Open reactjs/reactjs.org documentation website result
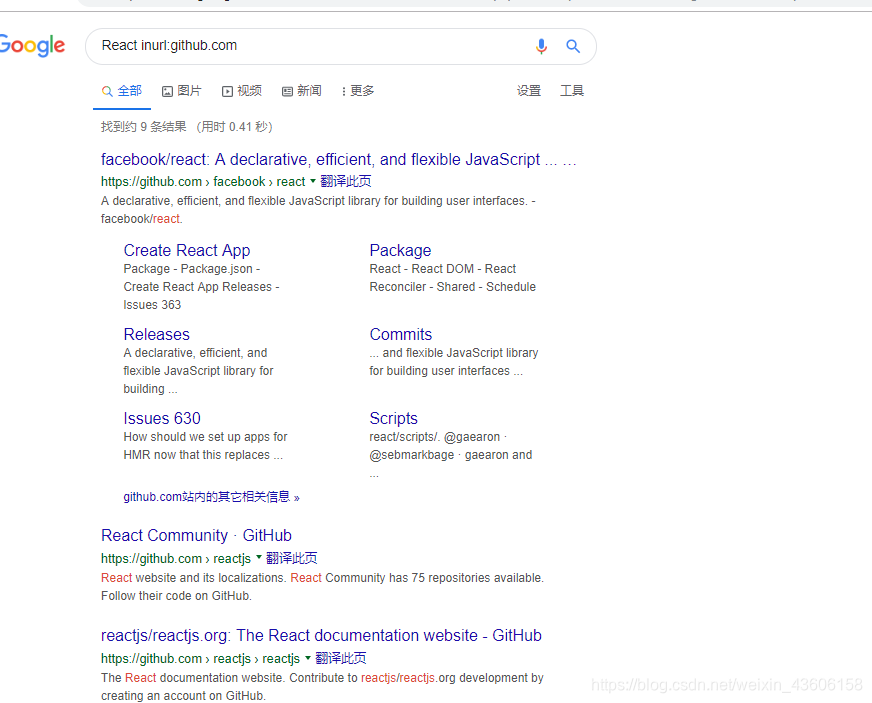This screenshot has height=703, width=872. [321, 635]
